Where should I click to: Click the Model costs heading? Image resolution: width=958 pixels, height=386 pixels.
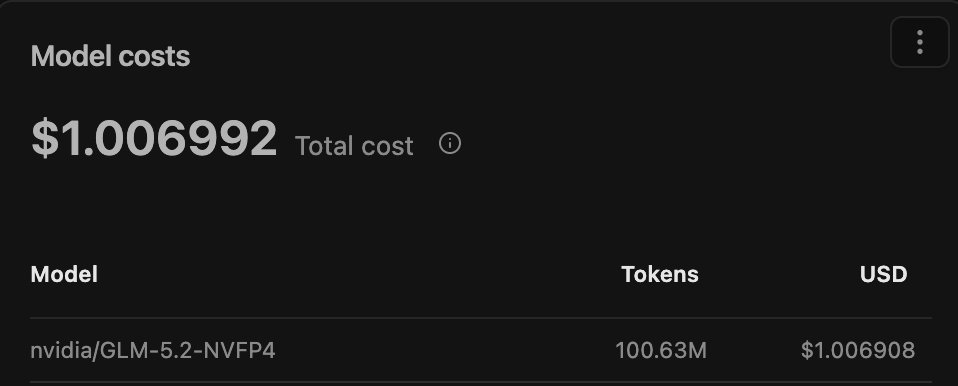coord(111,56)
